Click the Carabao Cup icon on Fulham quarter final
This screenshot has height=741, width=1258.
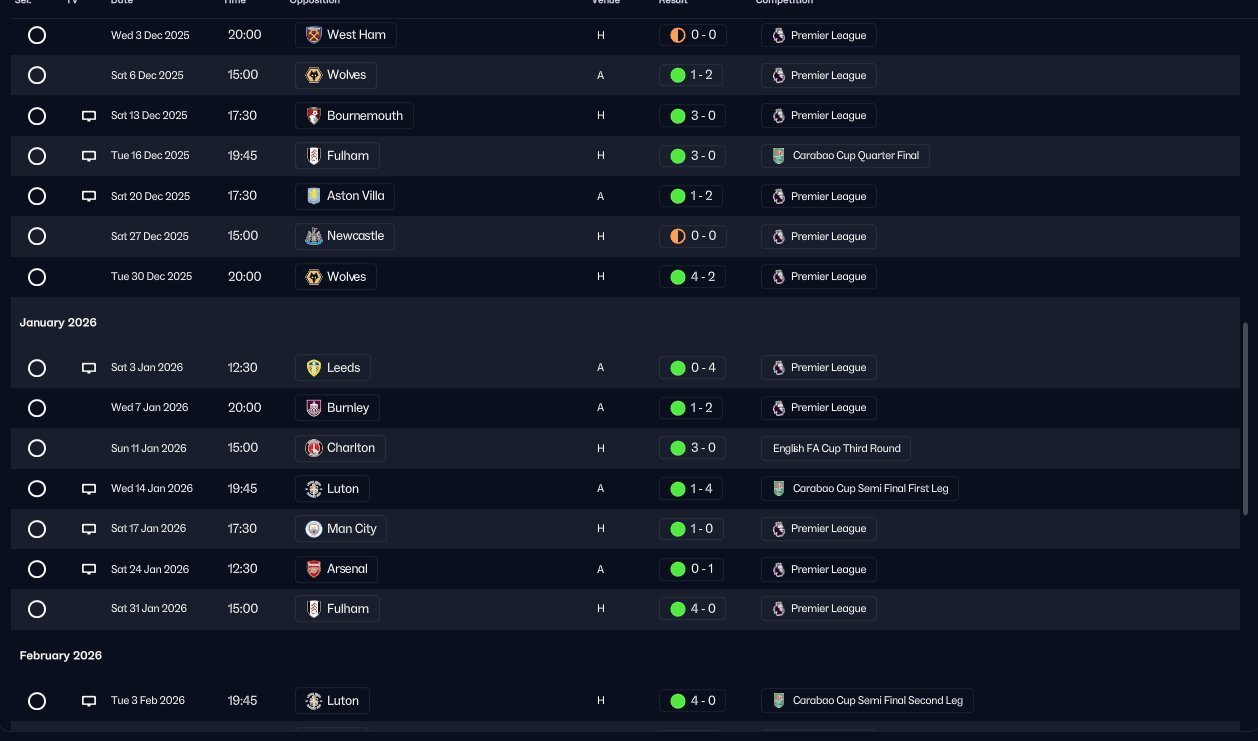779,156
